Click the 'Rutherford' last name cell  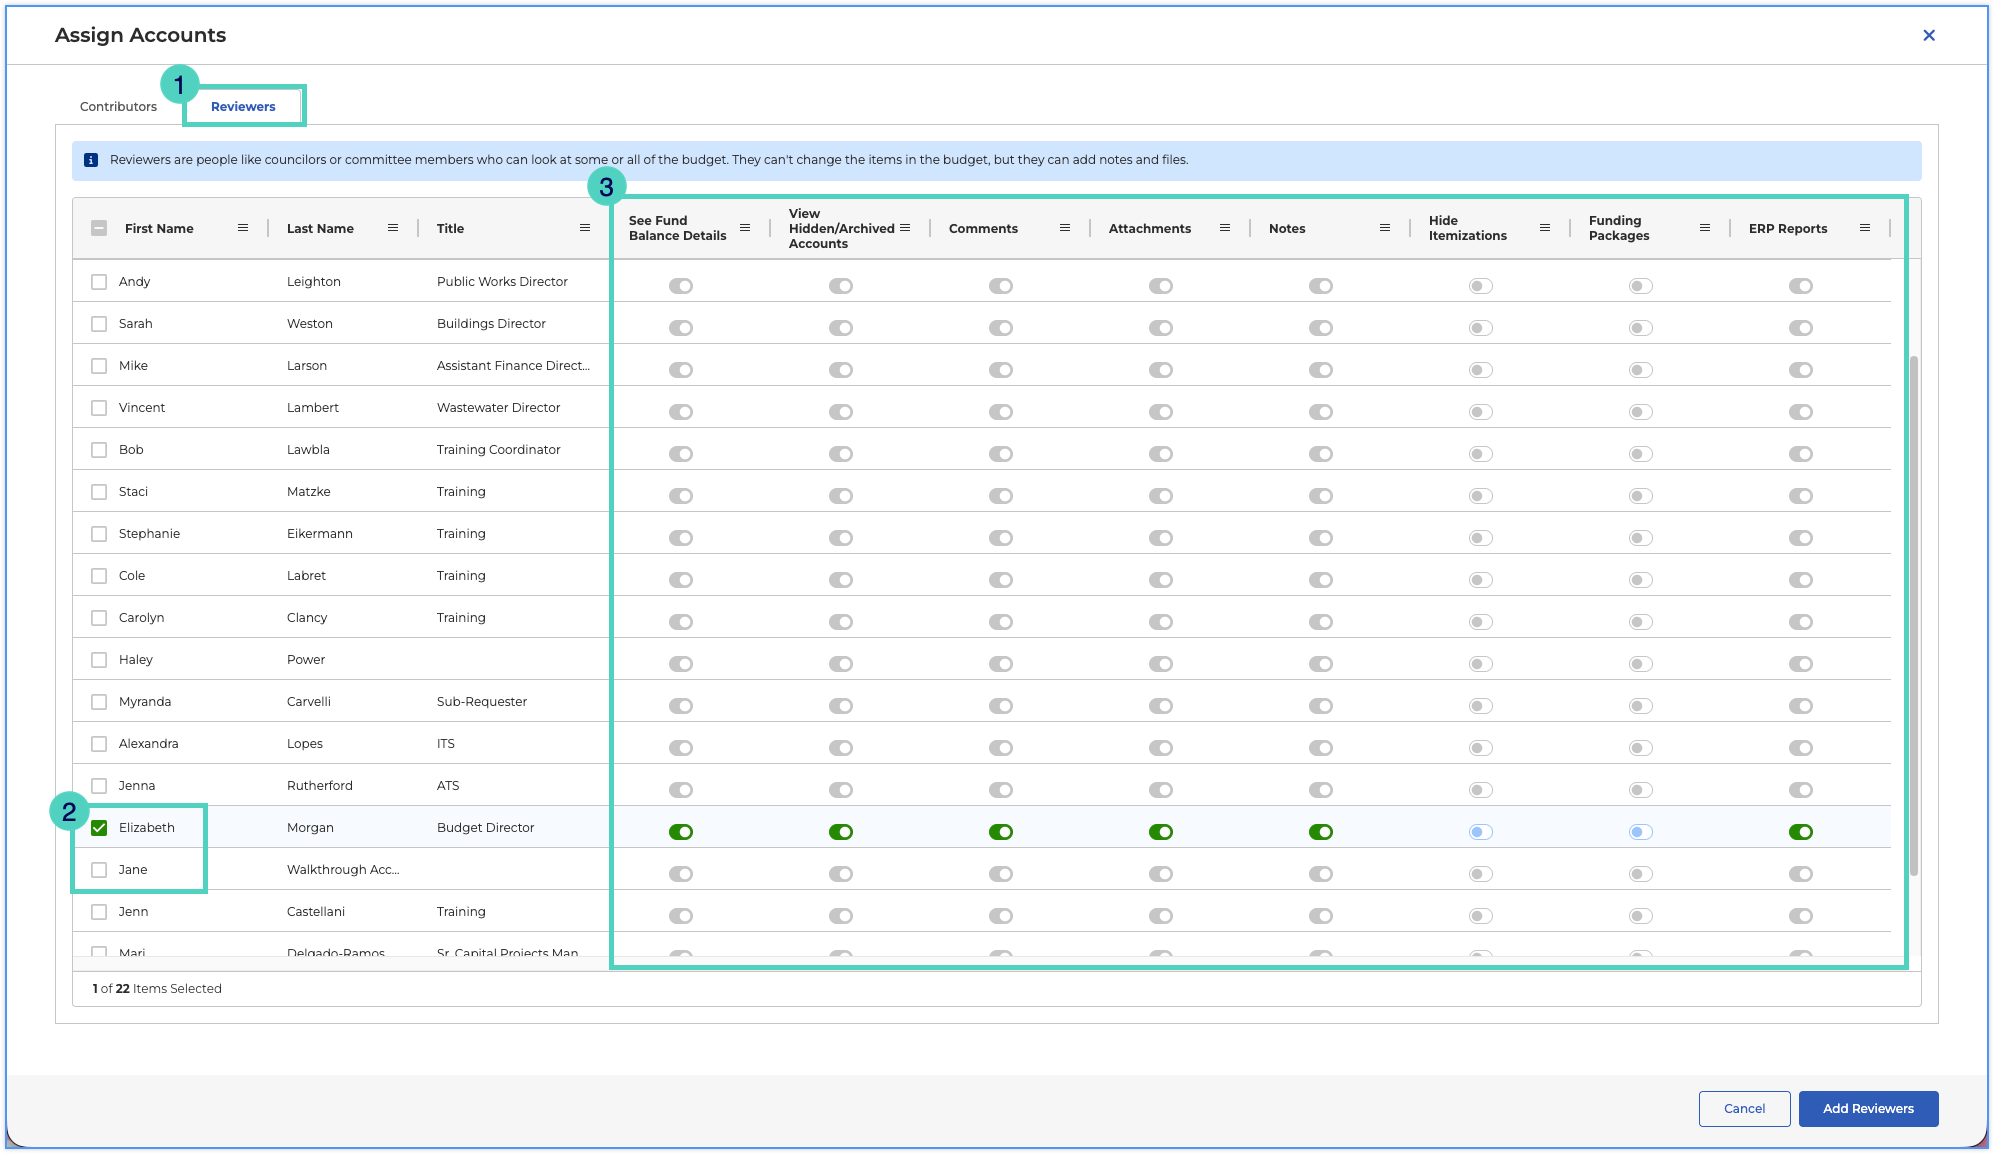point(320,786)
